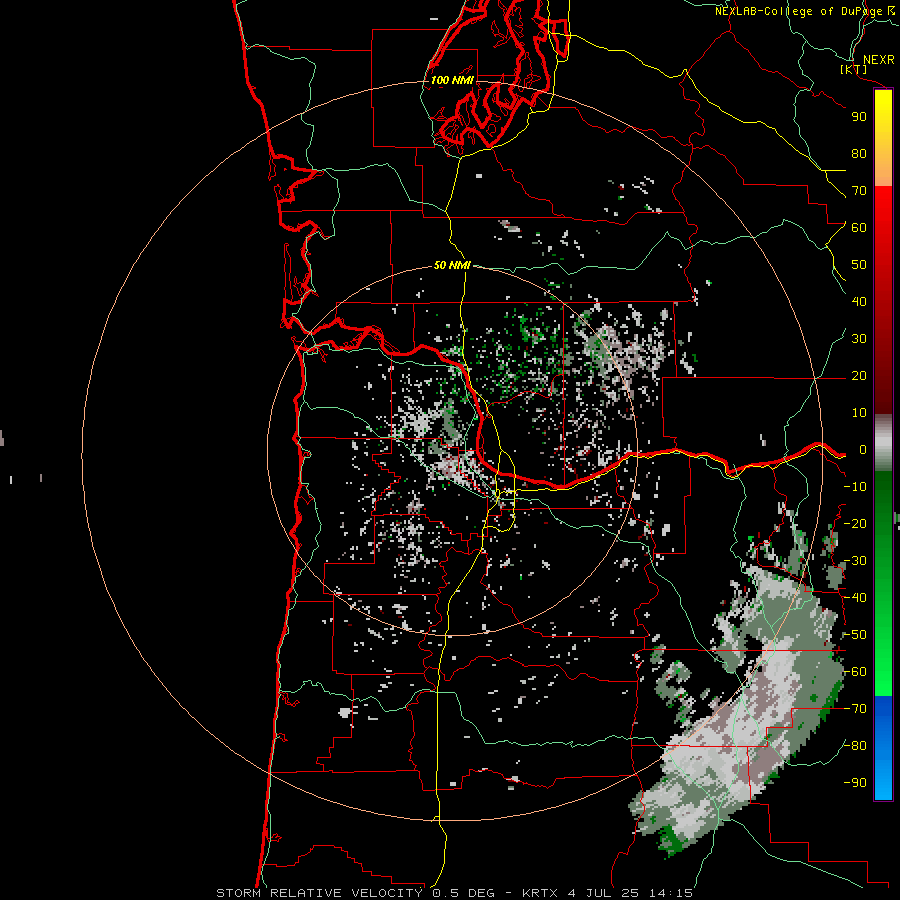The width and height of the screenshot is (900, 900).
Task: Select the -80 value on velocity scale
Action: tap(855, 746)
